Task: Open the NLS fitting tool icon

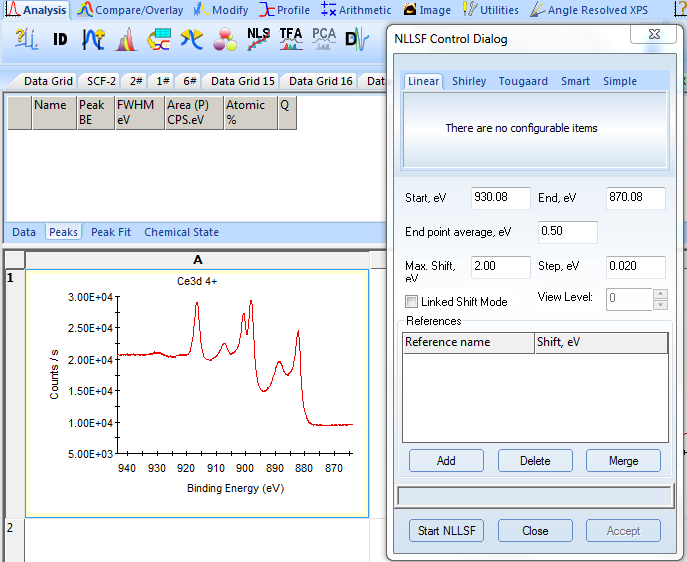Action: [258, 40]
